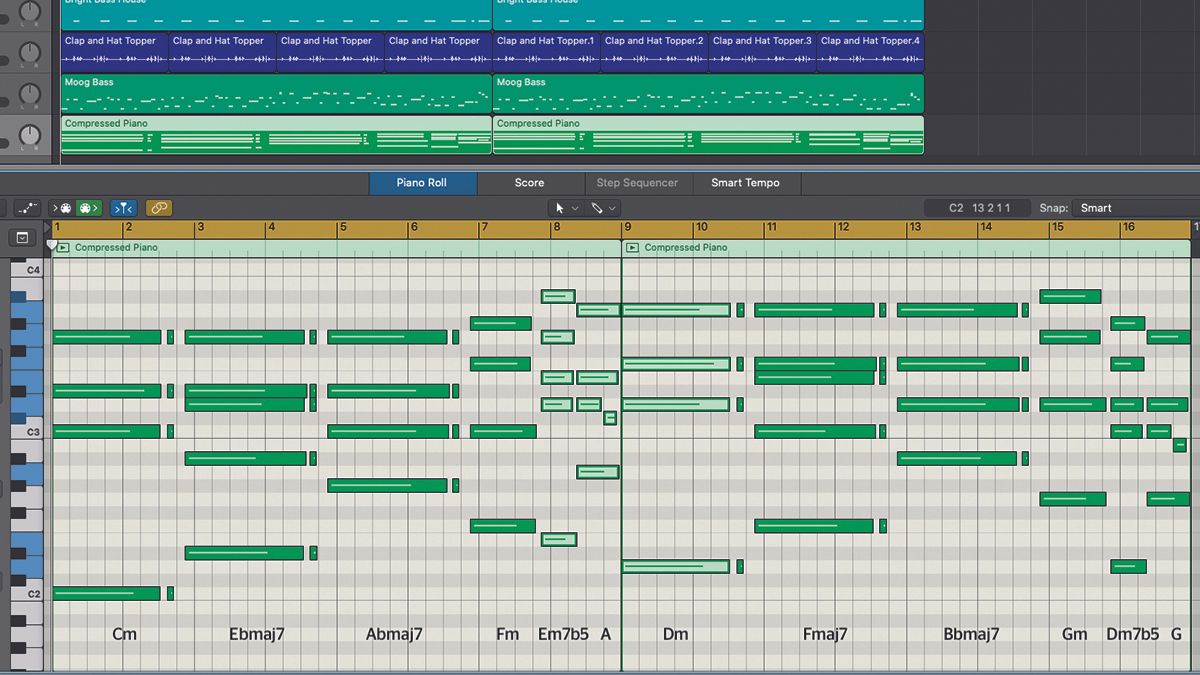1200x675 pixels.
Task: Toggle the yellow Link mode chain button
Action: 158,208
